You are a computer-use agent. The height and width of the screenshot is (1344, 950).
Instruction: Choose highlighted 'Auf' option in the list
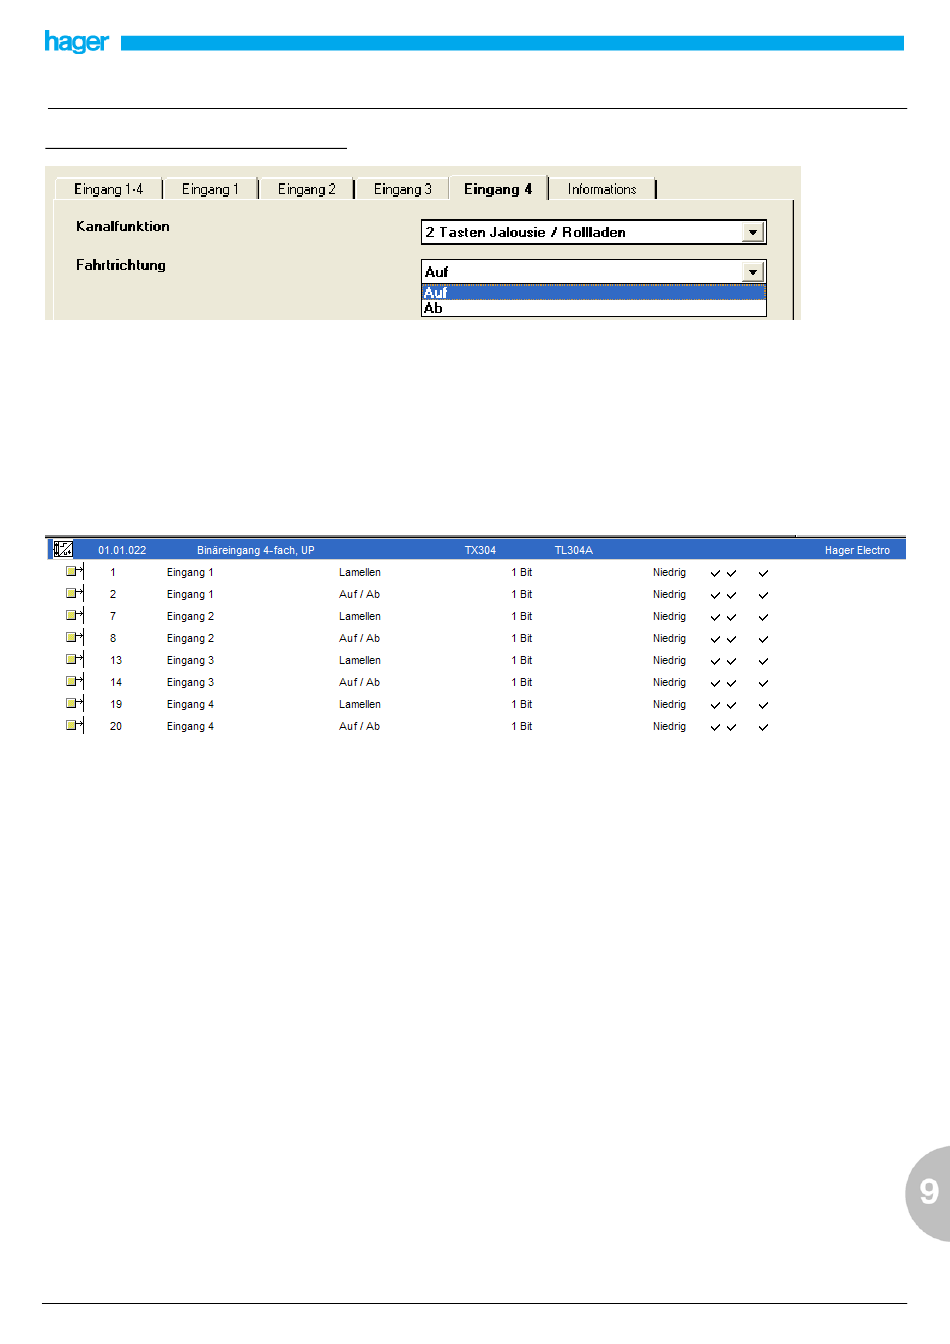coord(593,292)
